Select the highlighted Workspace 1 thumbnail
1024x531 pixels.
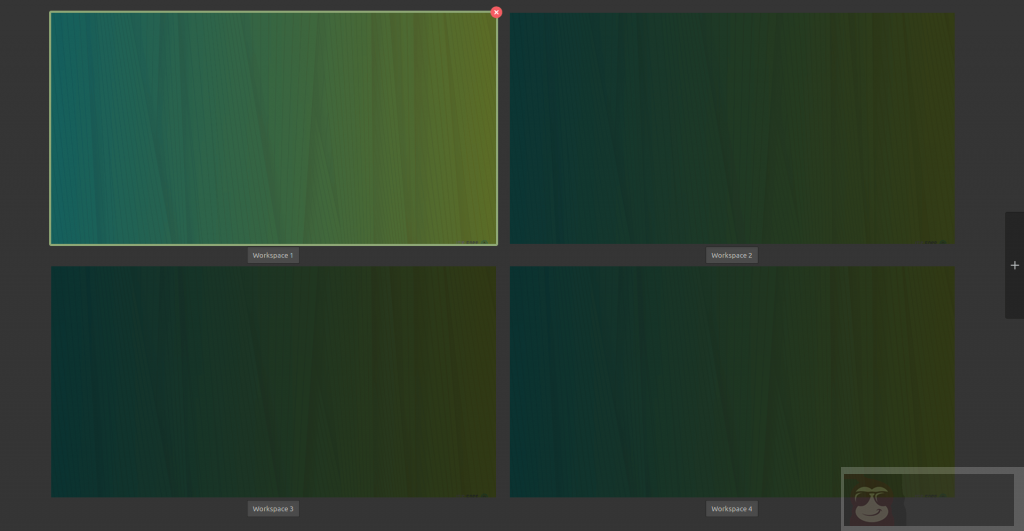[273, 128]
